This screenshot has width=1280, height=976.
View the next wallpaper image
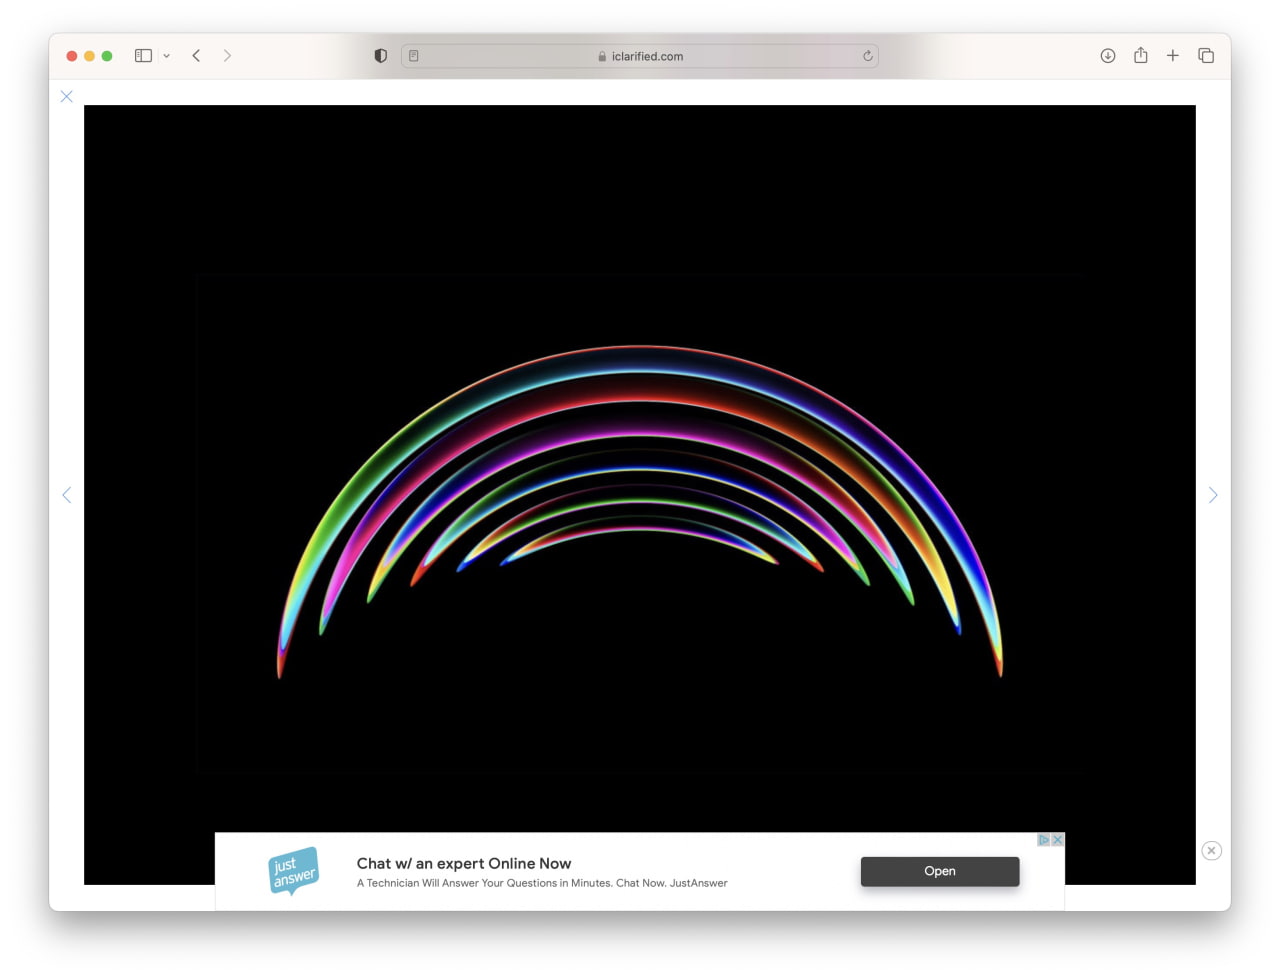pos(1212,495)
